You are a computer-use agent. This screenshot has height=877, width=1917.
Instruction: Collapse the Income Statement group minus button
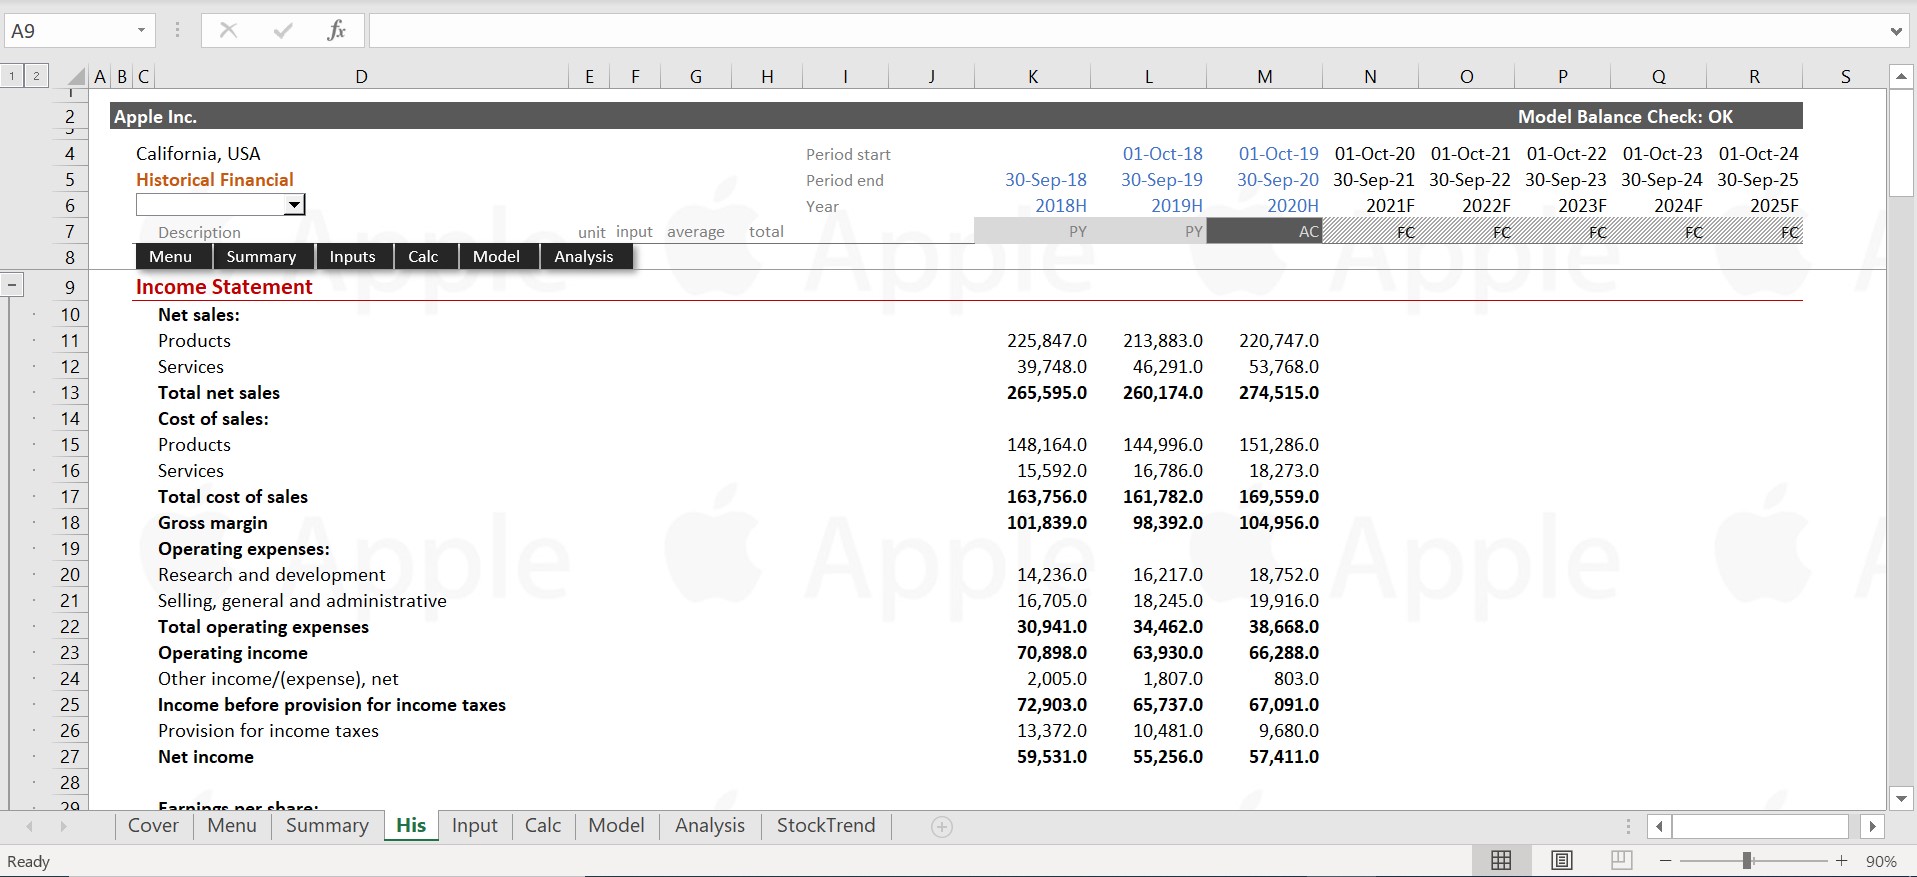tap(12, 286)
